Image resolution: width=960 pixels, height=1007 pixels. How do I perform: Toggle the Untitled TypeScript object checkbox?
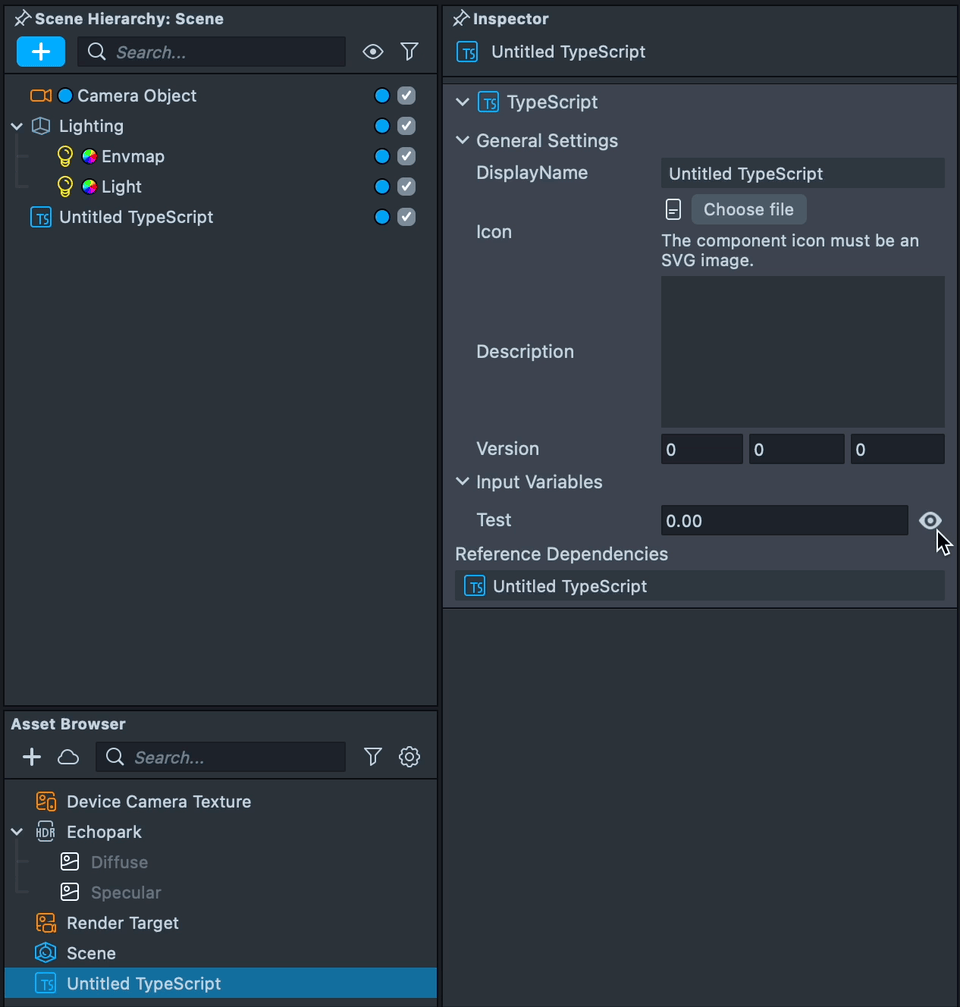tap(406, 217)
